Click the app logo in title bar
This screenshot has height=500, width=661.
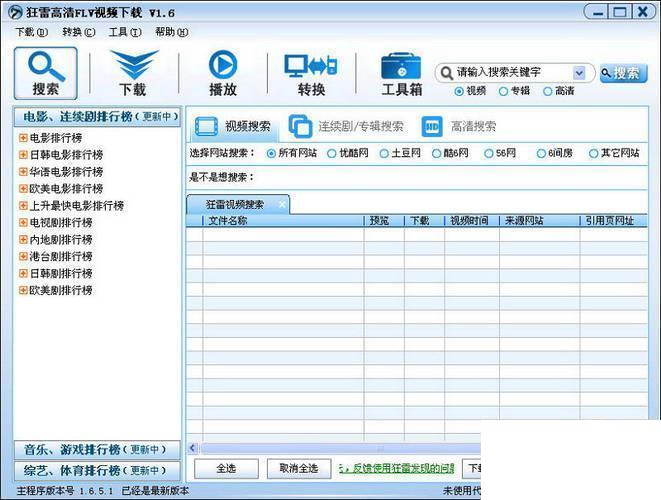(15, 12)
